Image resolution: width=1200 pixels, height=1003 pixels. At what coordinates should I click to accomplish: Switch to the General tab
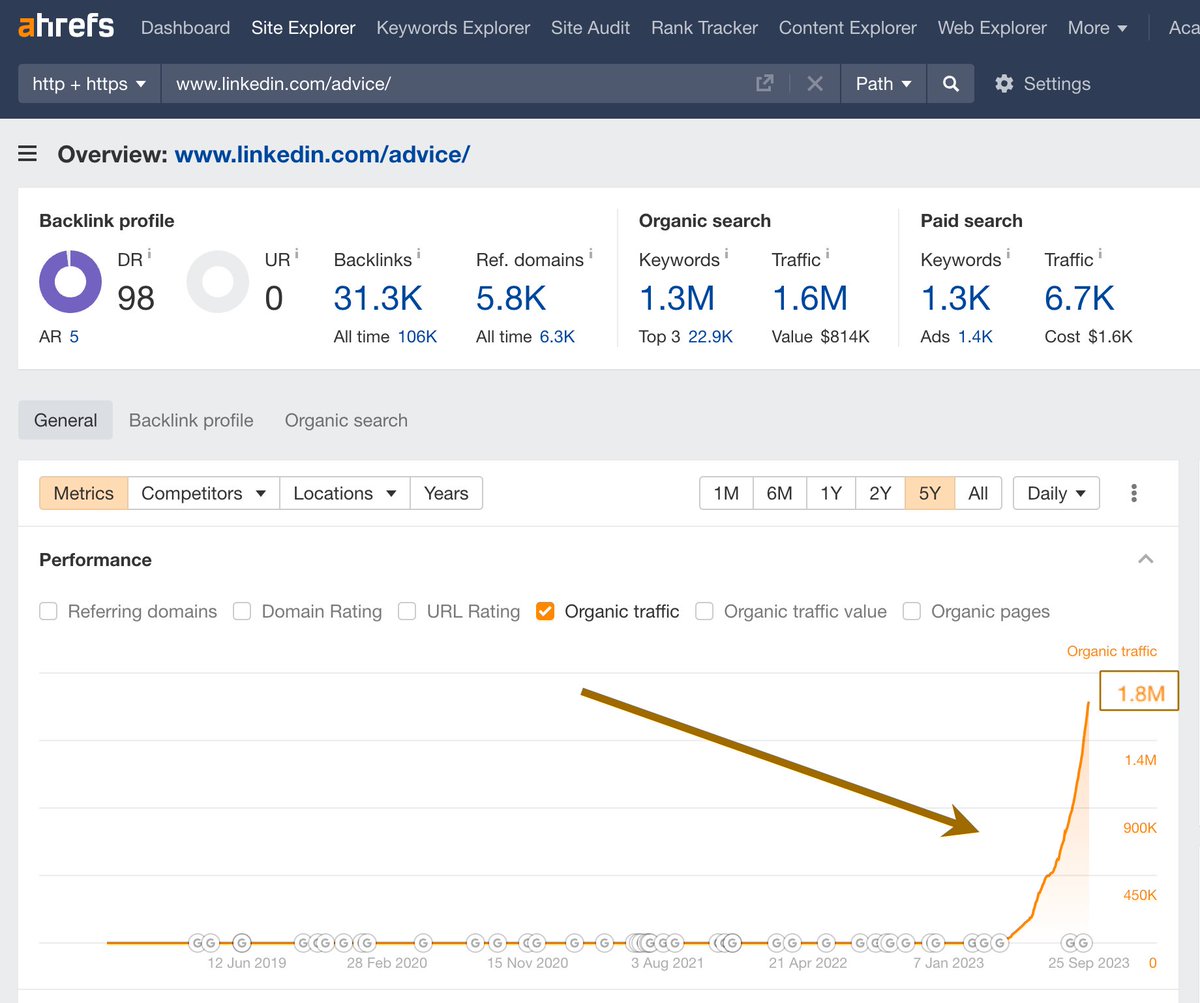(x=66, y=421)
